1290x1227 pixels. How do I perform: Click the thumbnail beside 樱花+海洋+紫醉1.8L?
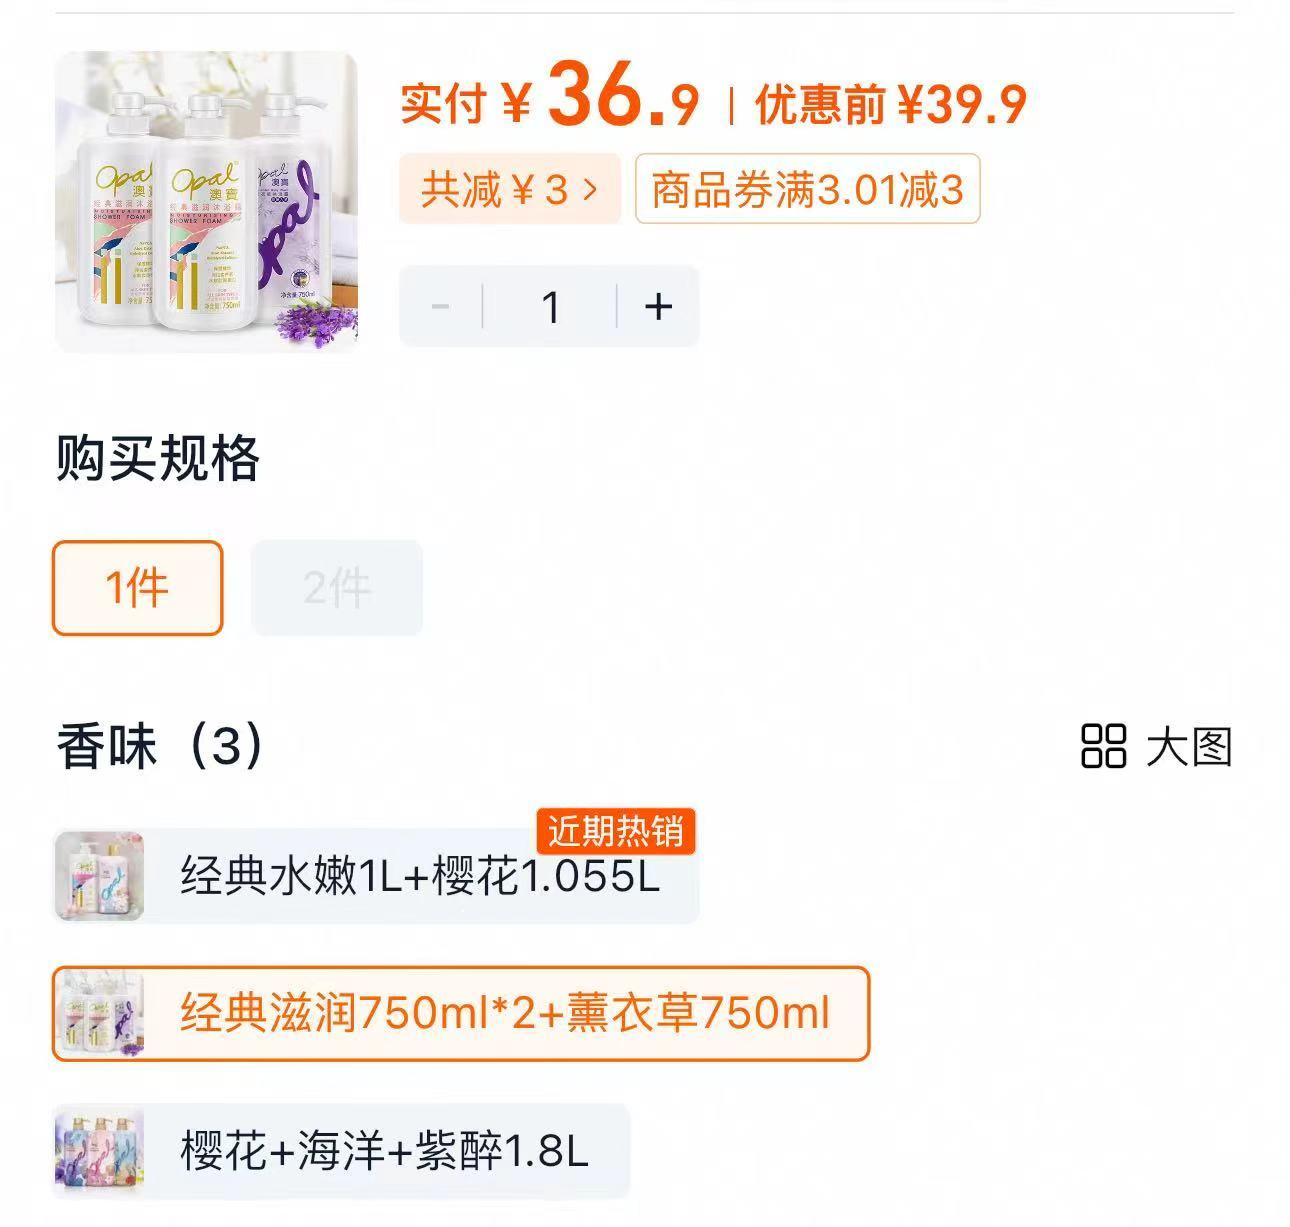coord(98,1148)
